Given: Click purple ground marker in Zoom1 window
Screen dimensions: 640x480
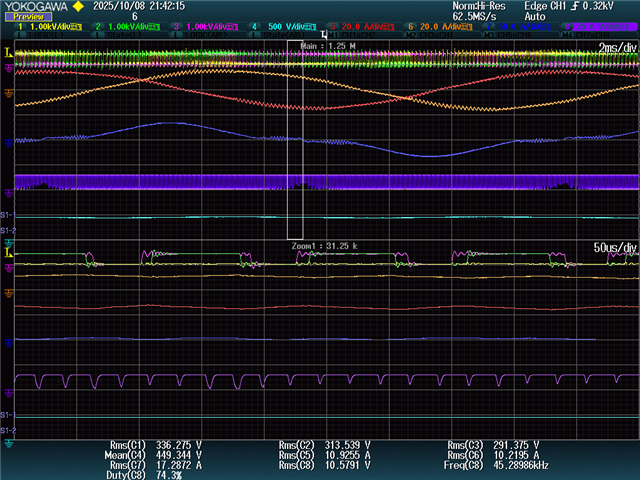Looking at the screenshot, I should (x=9, y=393).
